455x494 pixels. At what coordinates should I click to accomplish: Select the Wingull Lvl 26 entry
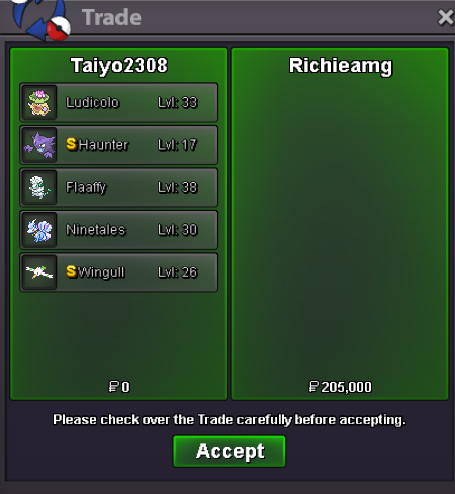(x=119, y=272)
